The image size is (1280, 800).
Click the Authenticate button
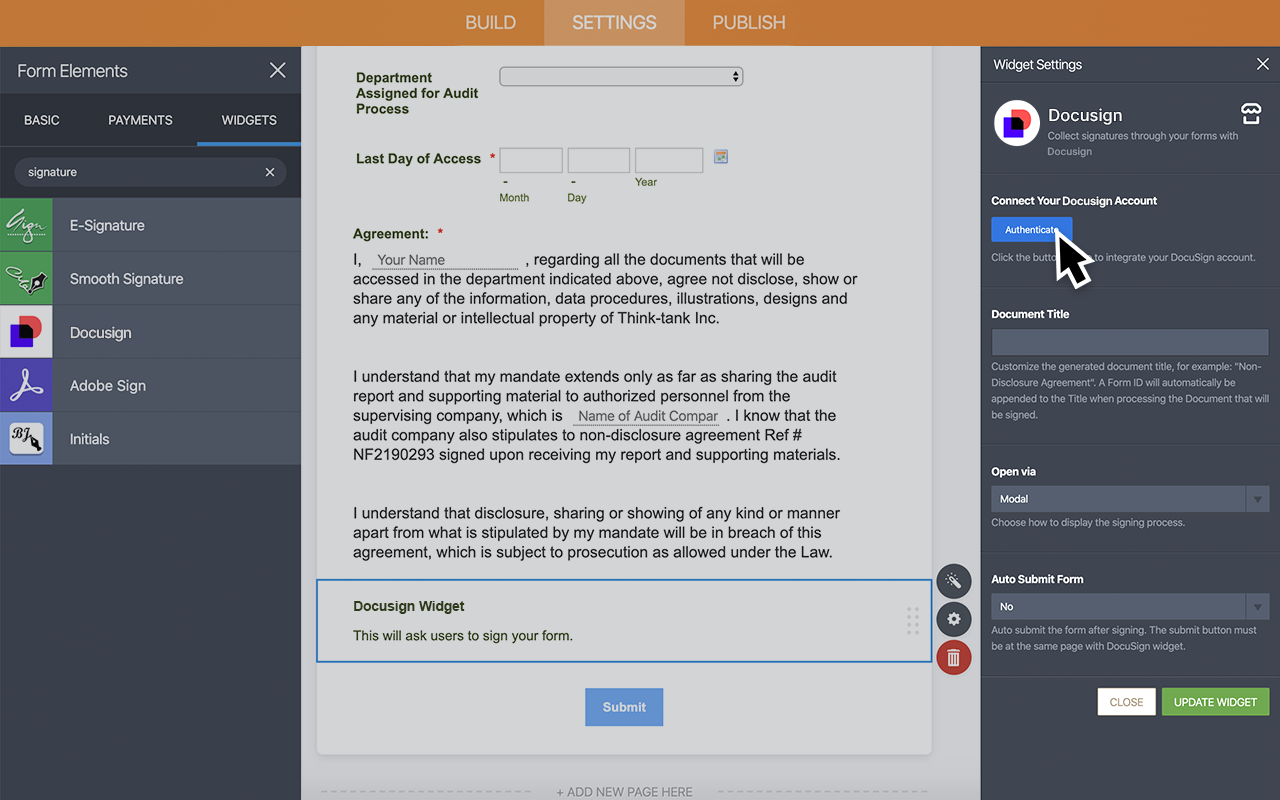1031,229
